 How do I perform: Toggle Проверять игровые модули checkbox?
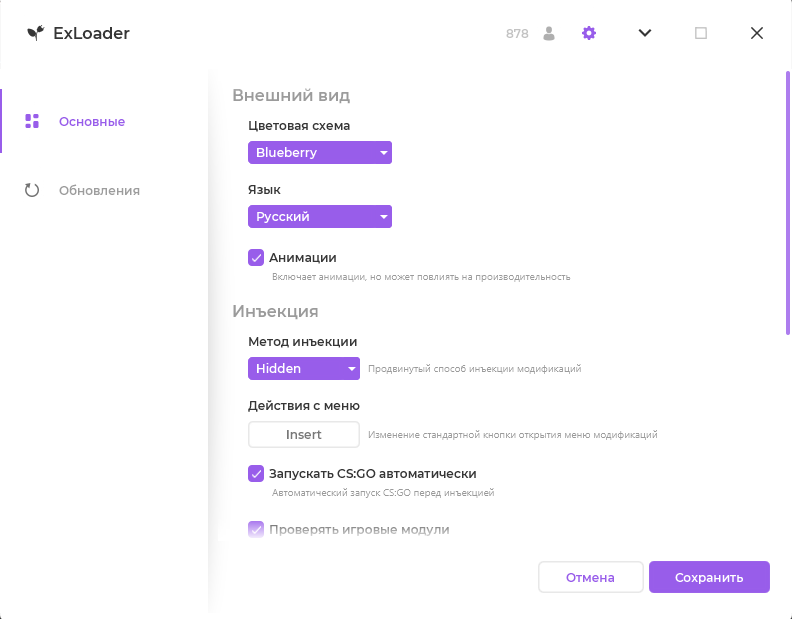tap(256, 529)
